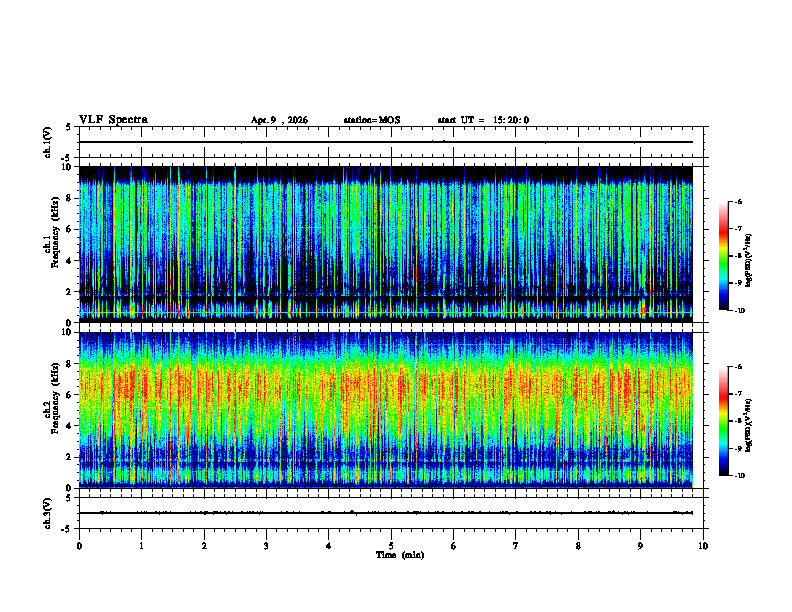Click the log(PSD) label beside ch.2 color bar
The image size is (792, 612).
[748, 426]
